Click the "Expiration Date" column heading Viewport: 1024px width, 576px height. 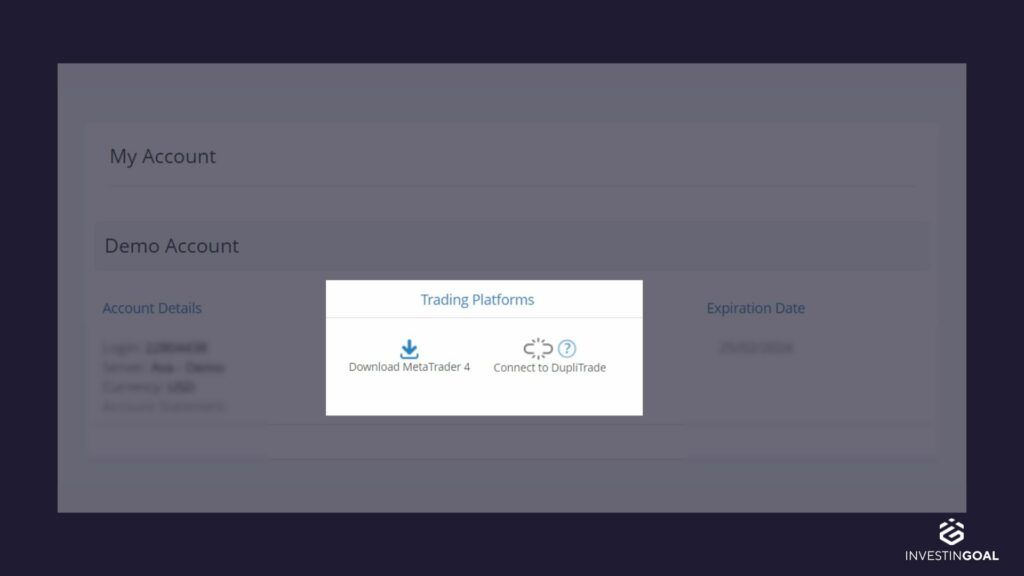tap(756, 308)
